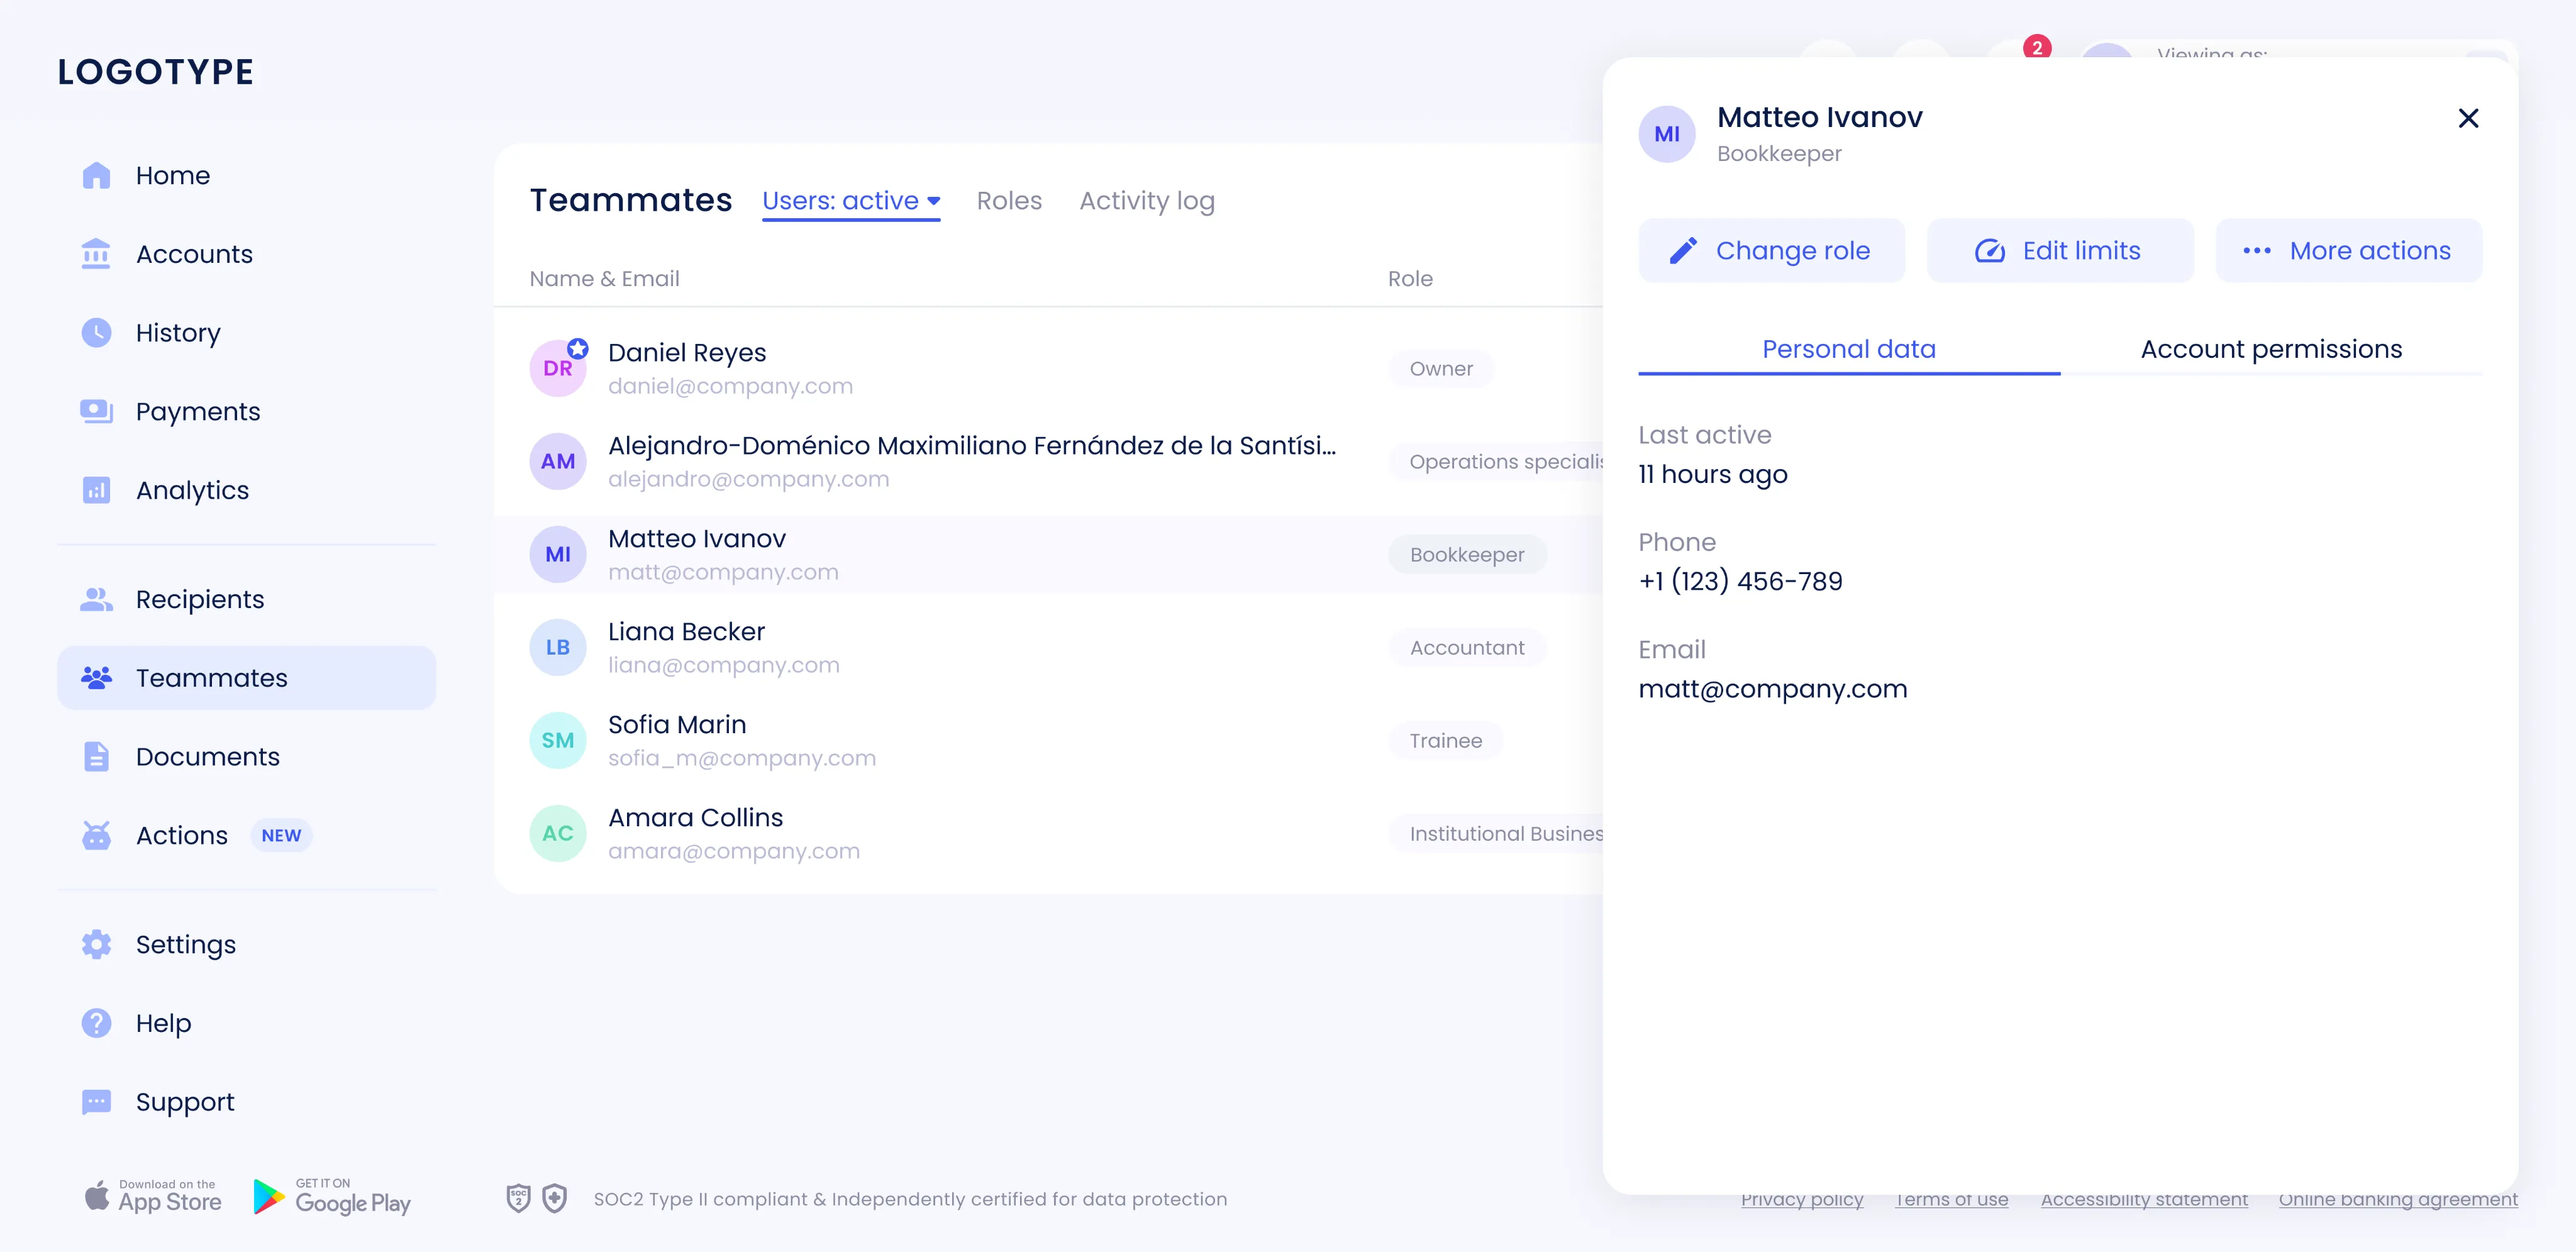2576x1252 pixels.
Task: Select the Liana Becker teammate row
Action: (x=1048, y=648)
